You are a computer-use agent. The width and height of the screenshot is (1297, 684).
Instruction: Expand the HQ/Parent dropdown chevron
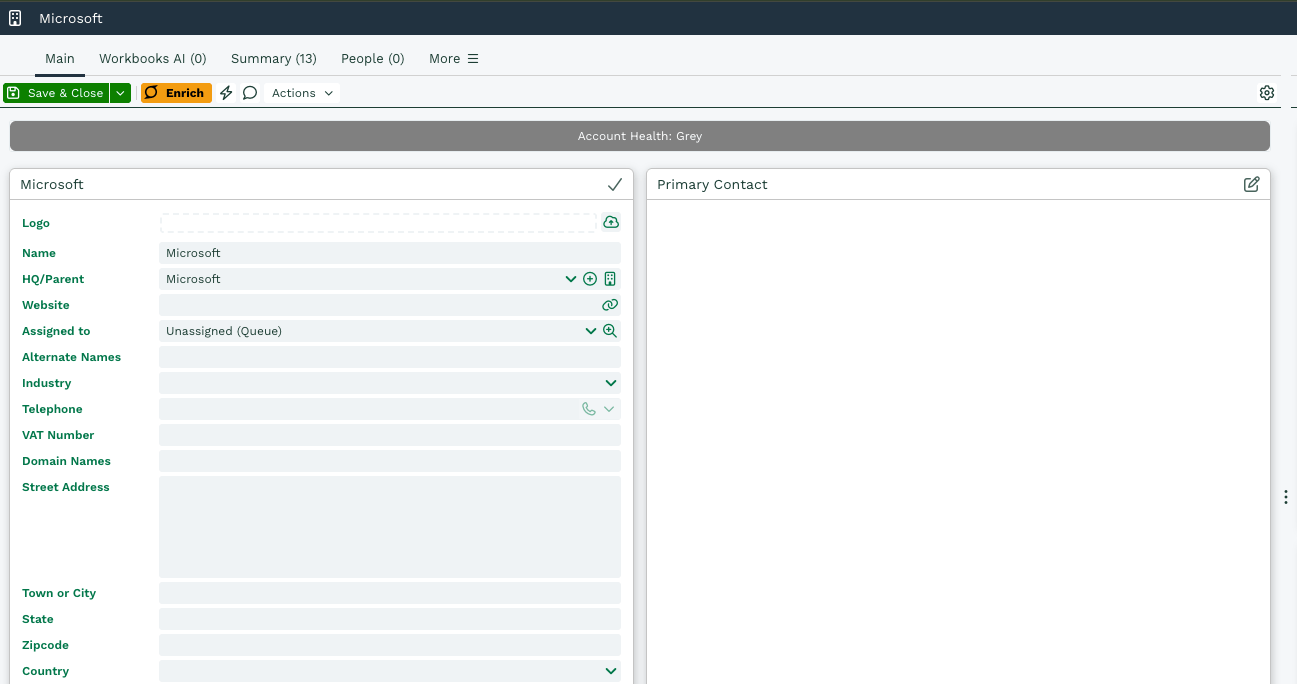tap(571, 279)
